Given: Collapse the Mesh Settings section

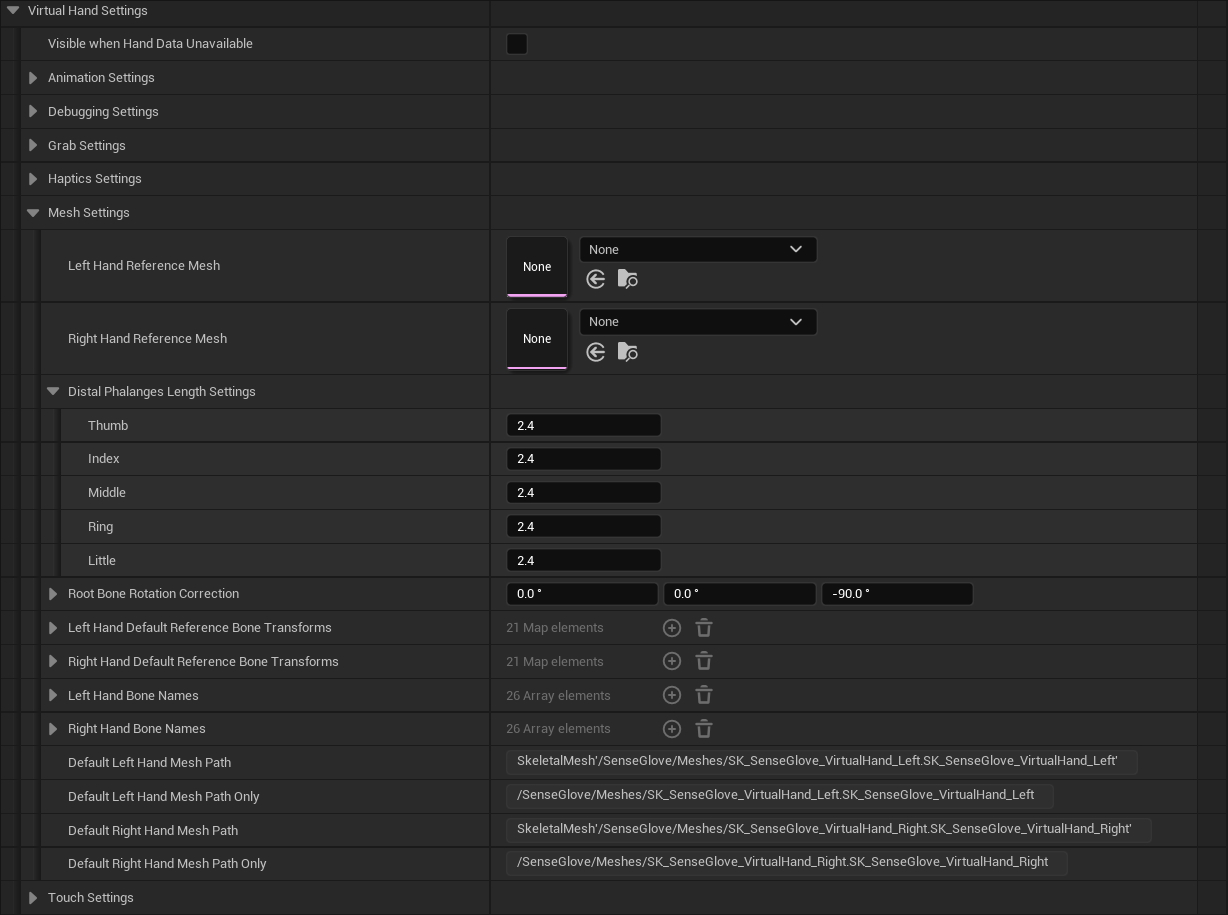Looking at the screenshot, I should 33,212.
